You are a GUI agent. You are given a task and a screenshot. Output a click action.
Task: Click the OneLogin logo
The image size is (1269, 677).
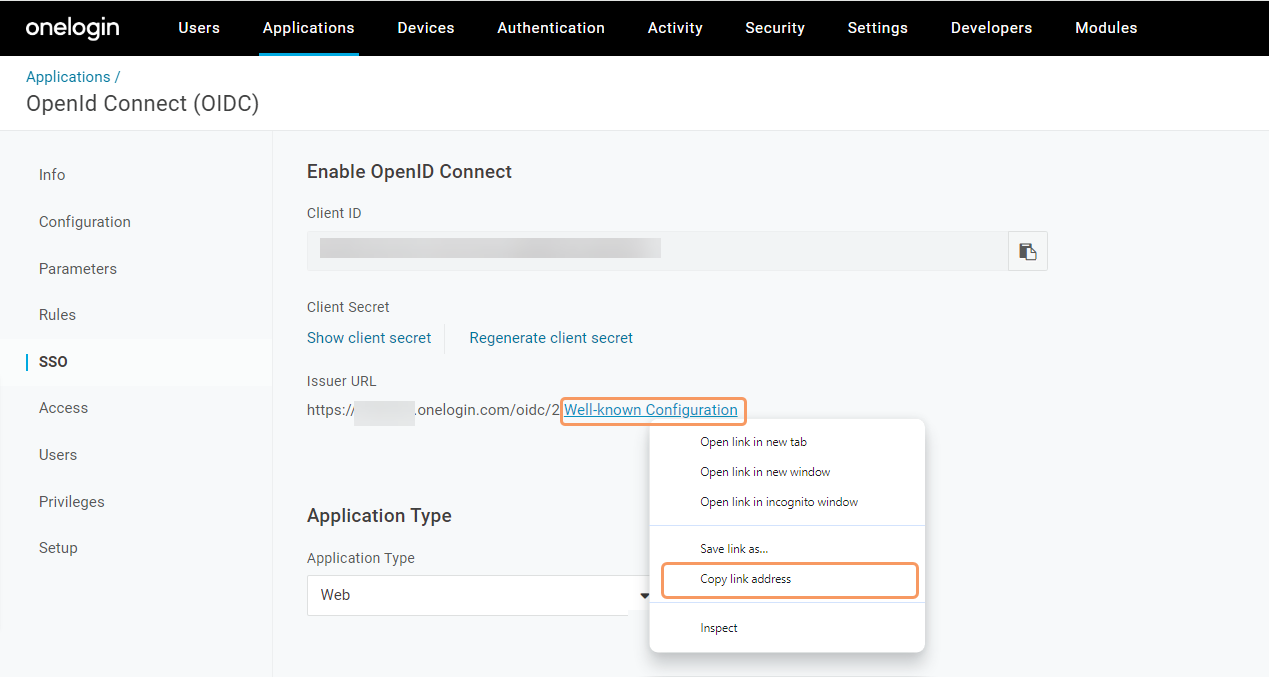pyautogui.click(x=72, y=28)
